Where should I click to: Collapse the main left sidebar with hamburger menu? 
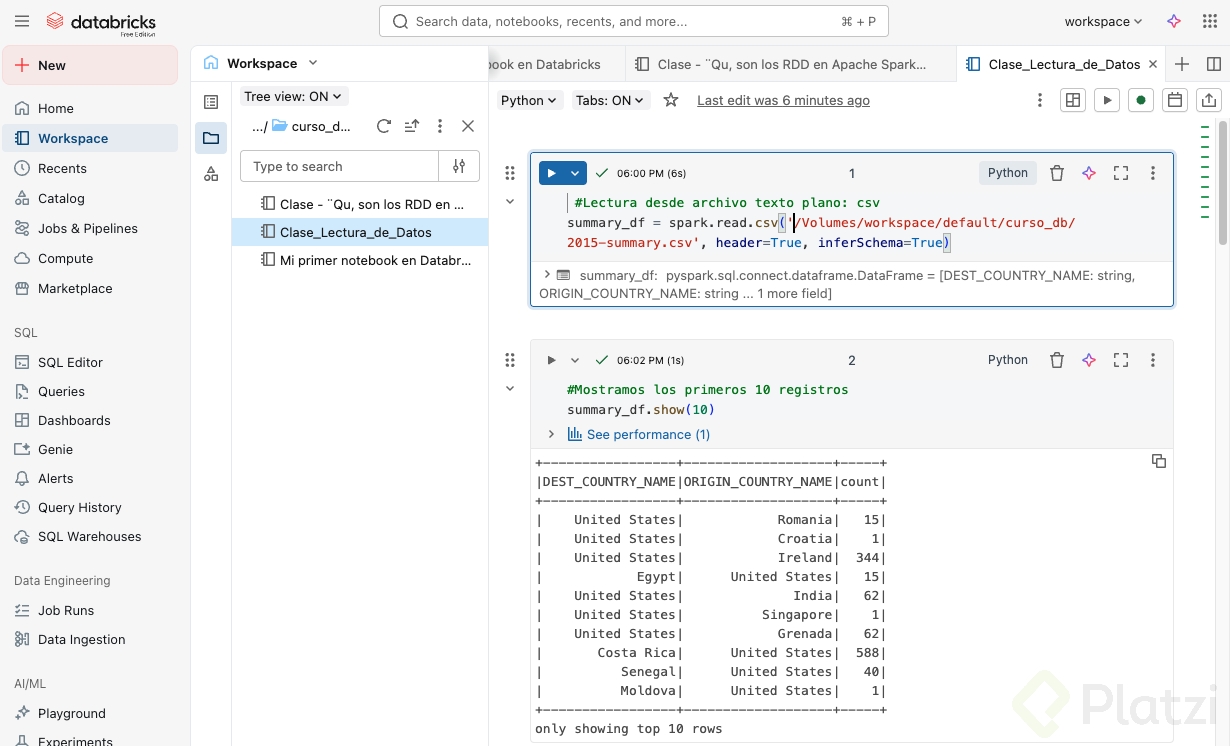pos(22,21)
